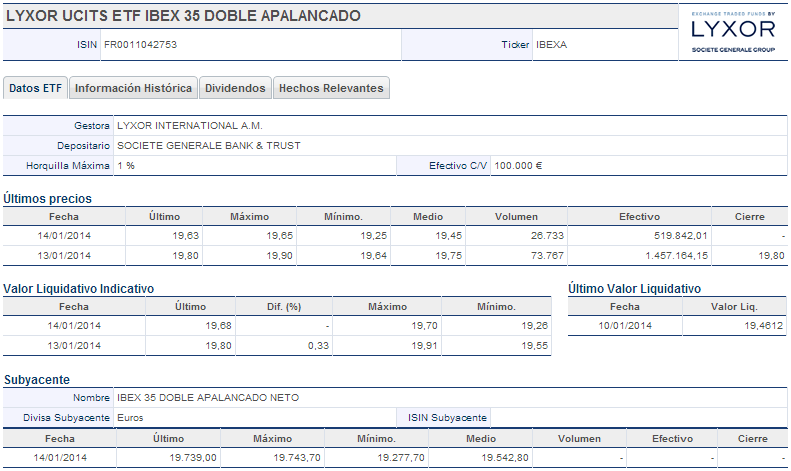Click the effective amount 519.842,01
The image size is (791, 471).
681,236
